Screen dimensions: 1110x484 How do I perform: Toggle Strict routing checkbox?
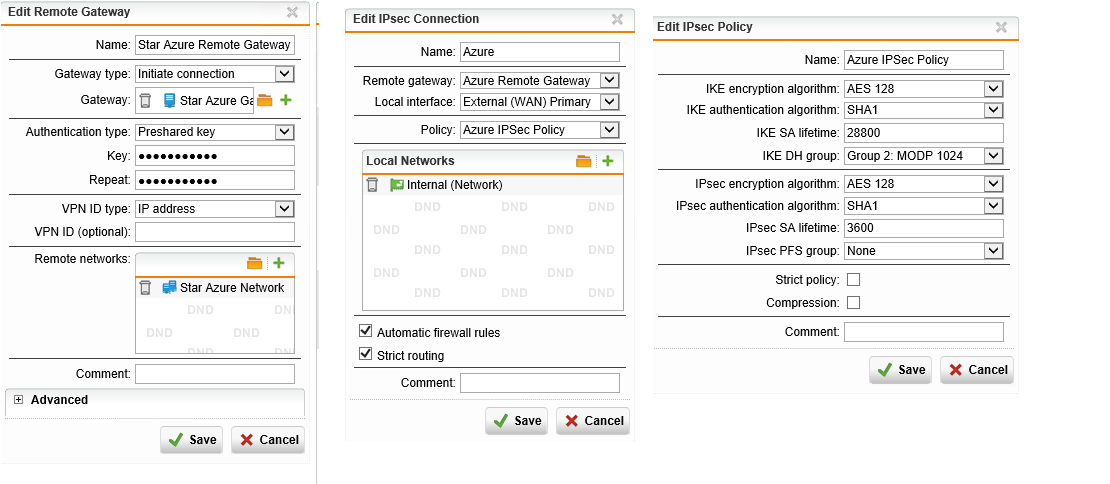tap(365, 355)
